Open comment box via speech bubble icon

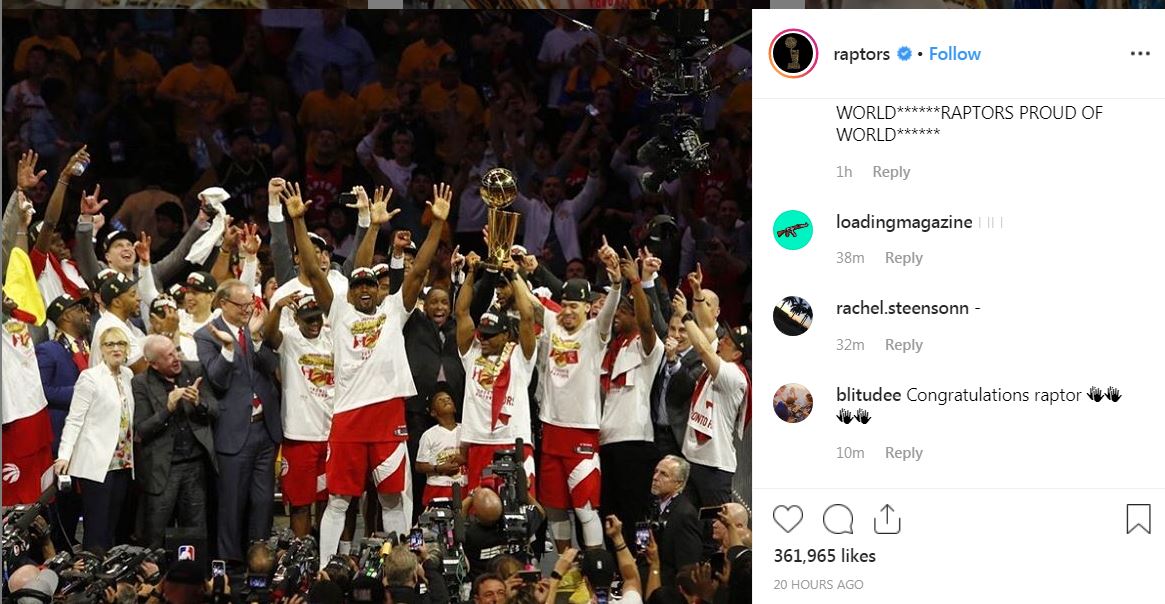837,519
